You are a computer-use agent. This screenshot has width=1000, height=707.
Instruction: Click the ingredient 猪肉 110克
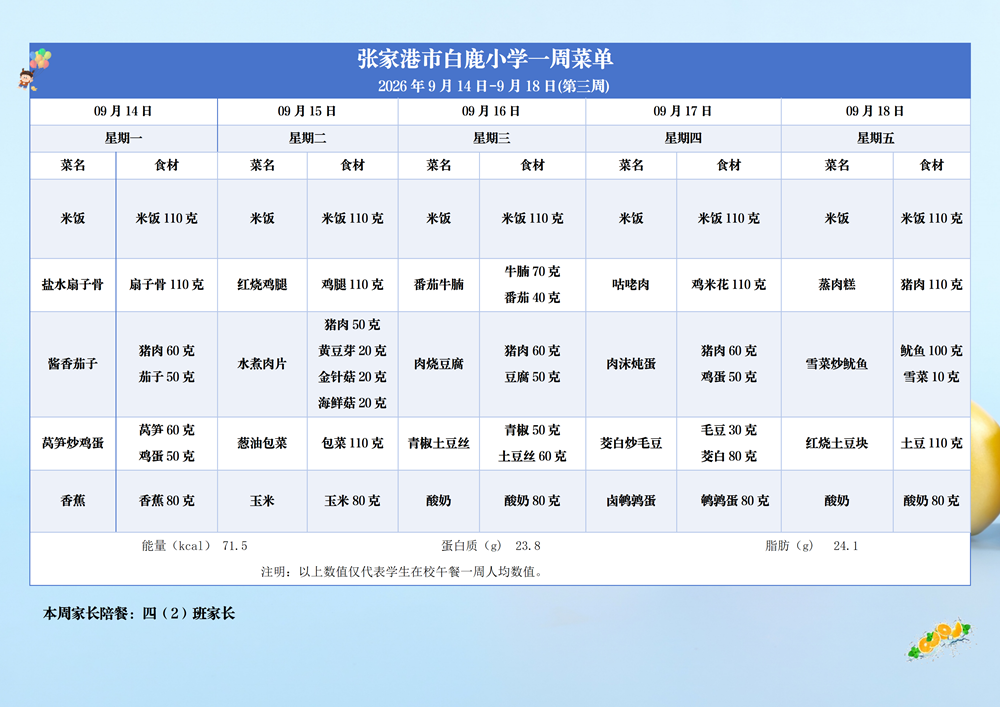pyautogui.click(x=932, y=285)
